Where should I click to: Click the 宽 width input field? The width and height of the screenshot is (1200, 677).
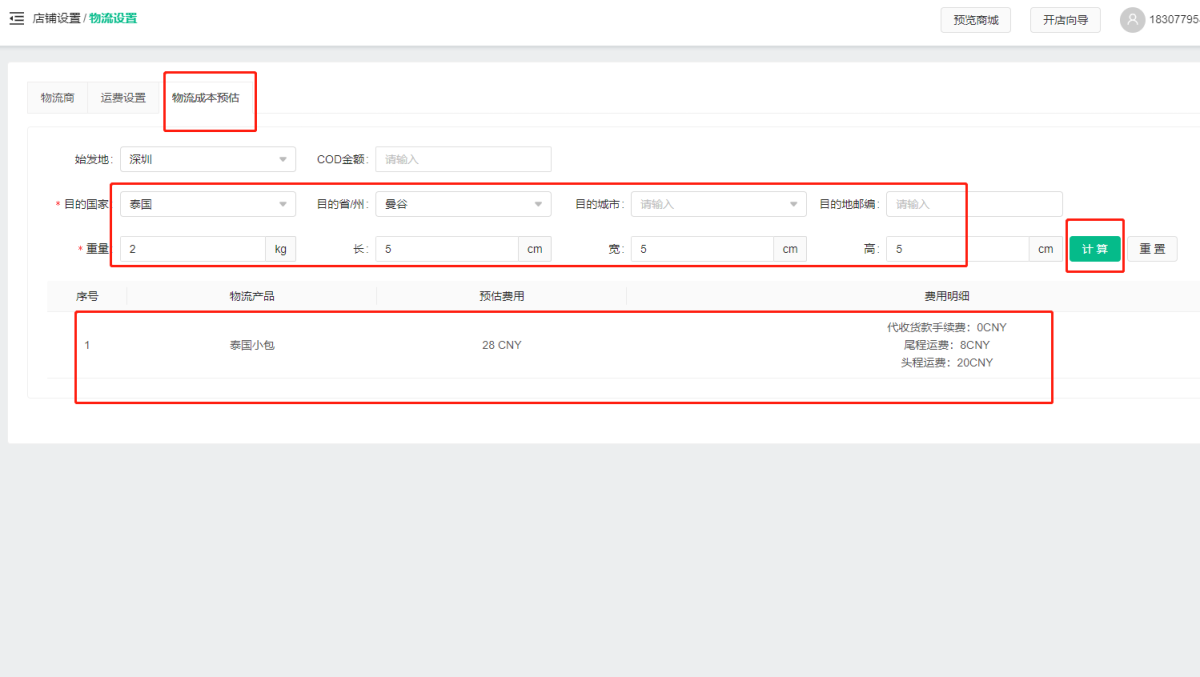click(702, 249)
